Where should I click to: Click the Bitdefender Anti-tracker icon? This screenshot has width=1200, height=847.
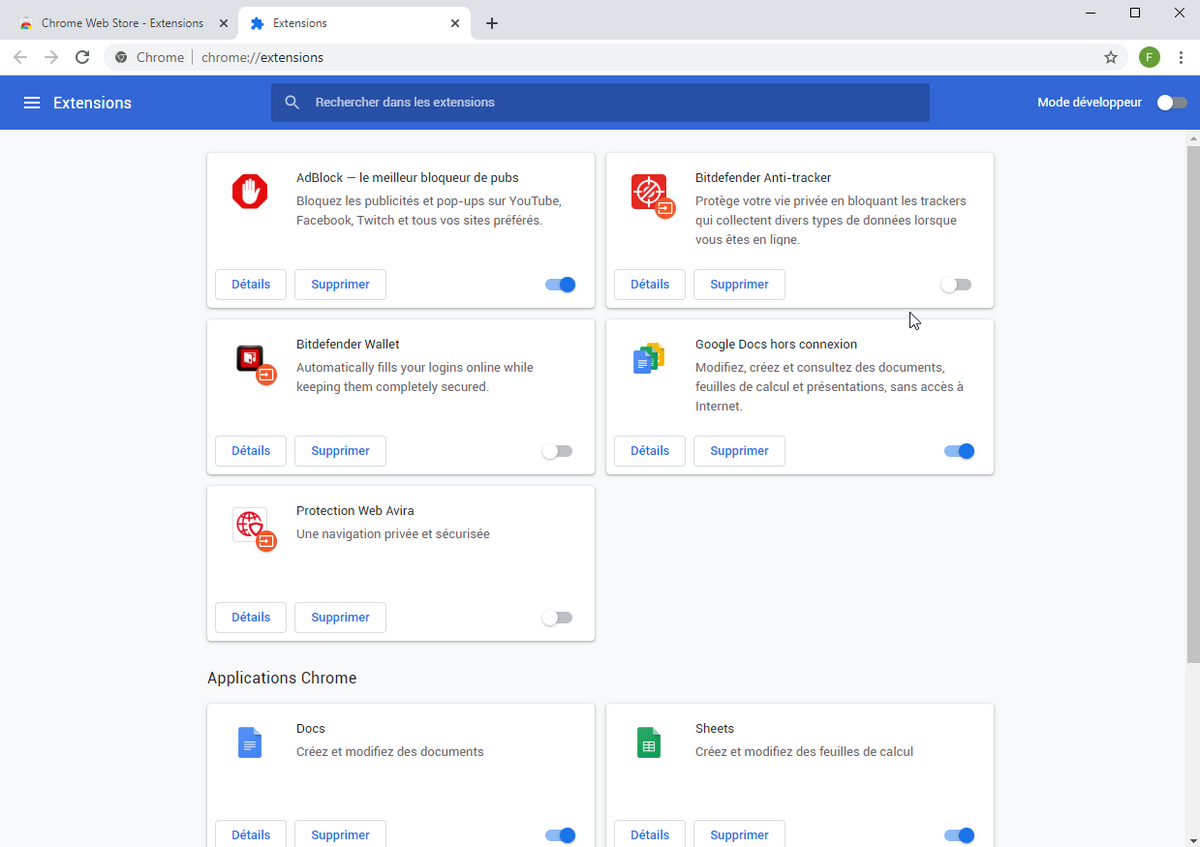[652, 194]
